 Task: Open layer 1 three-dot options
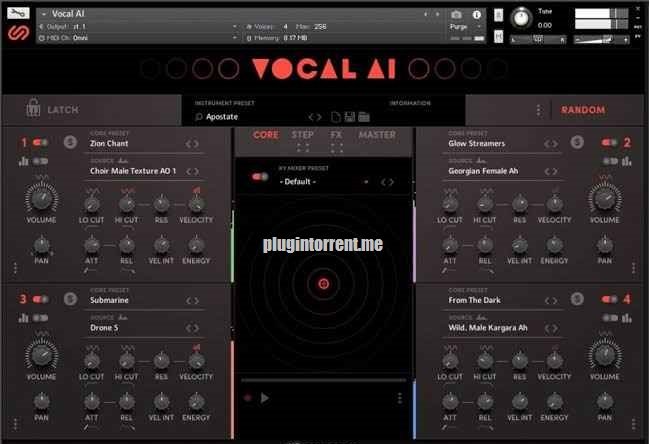pos(15,268)
